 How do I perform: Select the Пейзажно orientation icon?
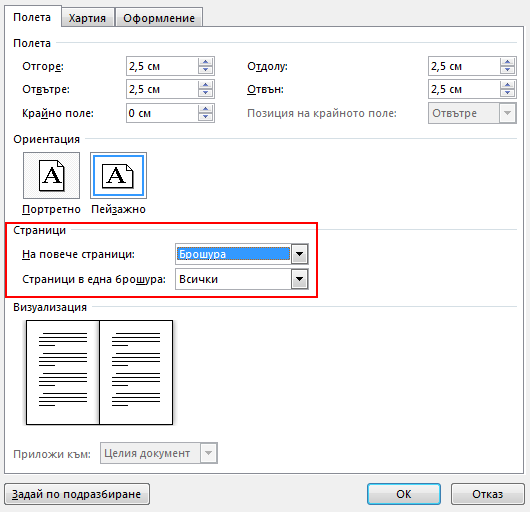point(118,175)
